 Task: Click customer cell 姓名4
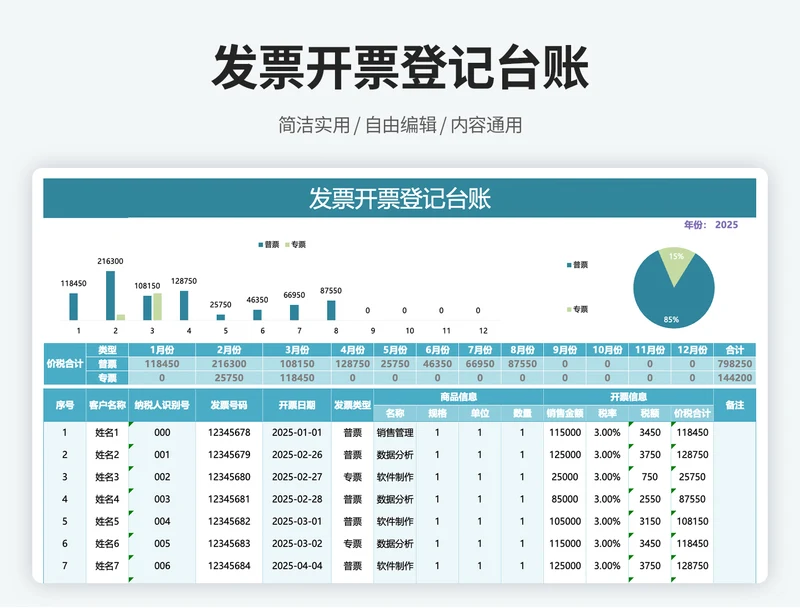pyautogui.click(x=107, y=499)
